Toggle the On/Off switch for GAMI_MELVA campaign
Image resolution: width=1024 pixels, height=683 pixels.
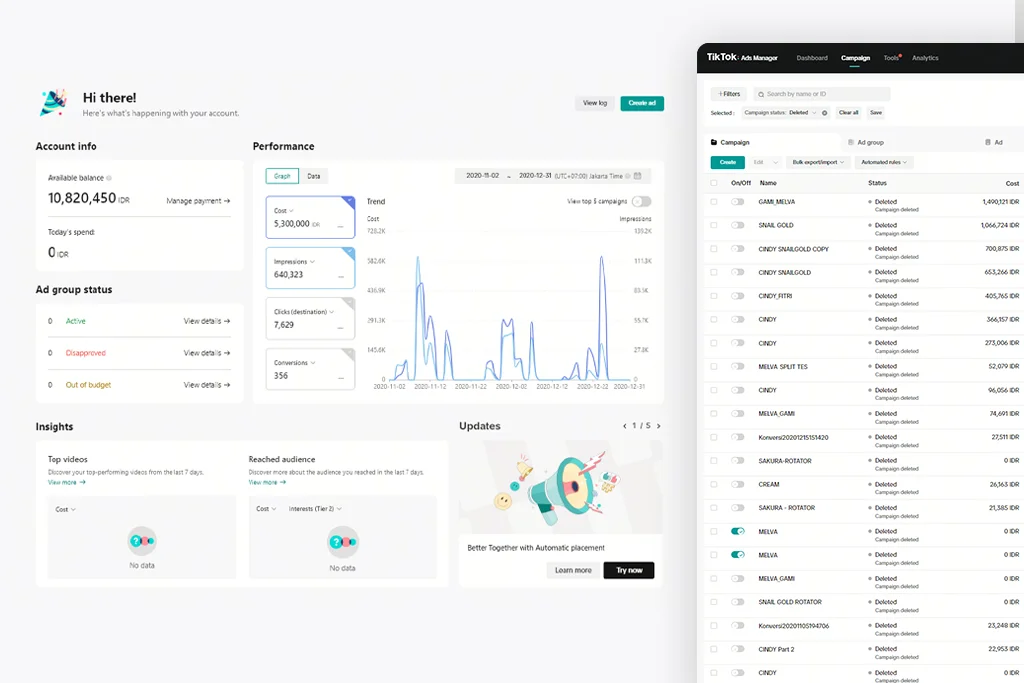738,202
